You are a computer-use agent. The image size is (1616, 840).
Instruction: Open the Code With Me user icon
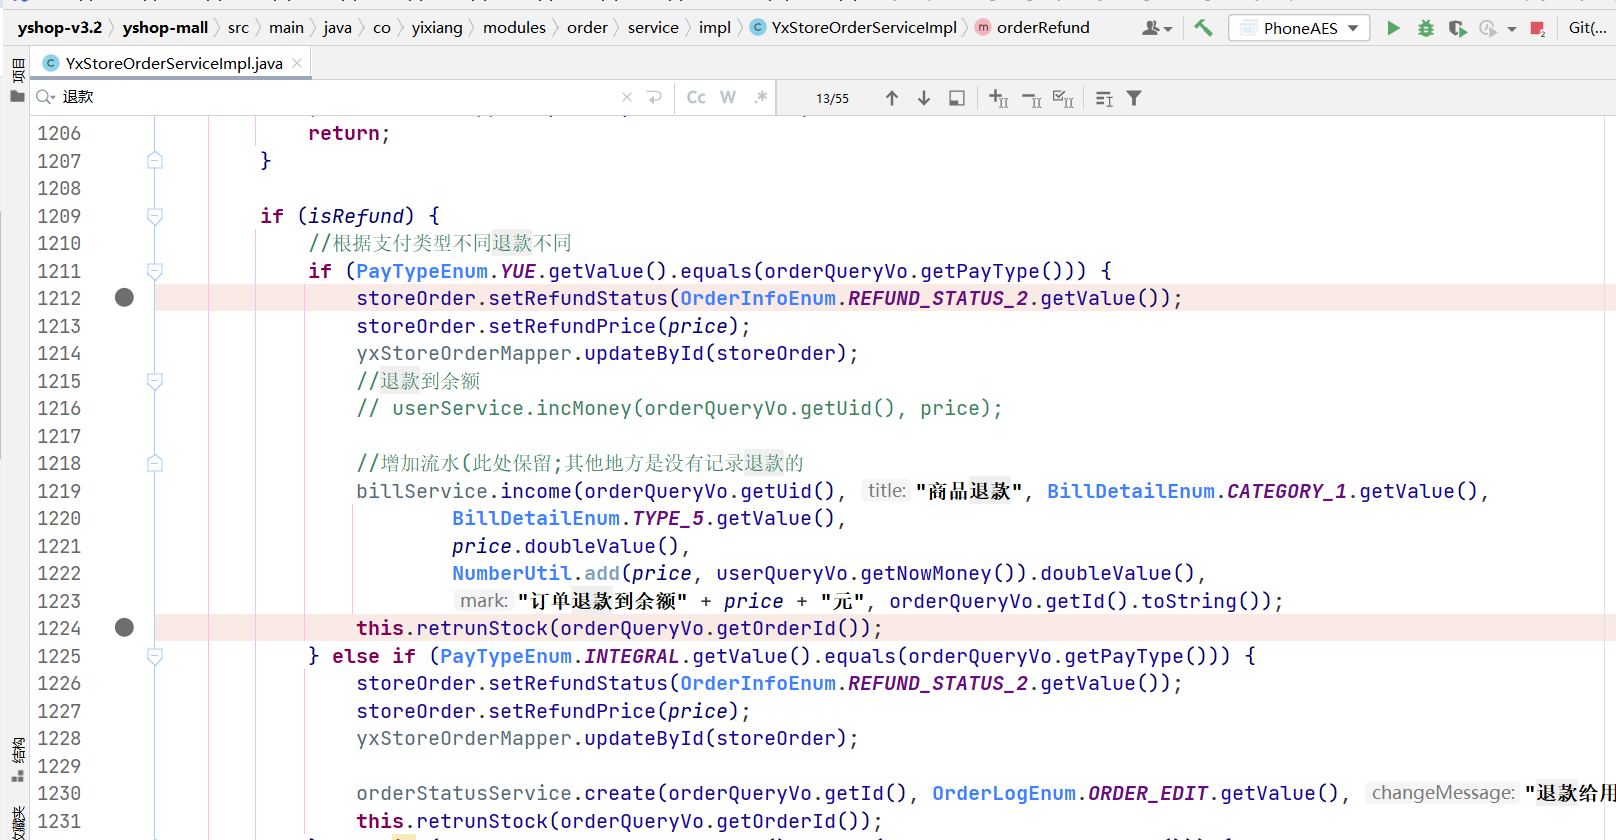click(1156, 28)
